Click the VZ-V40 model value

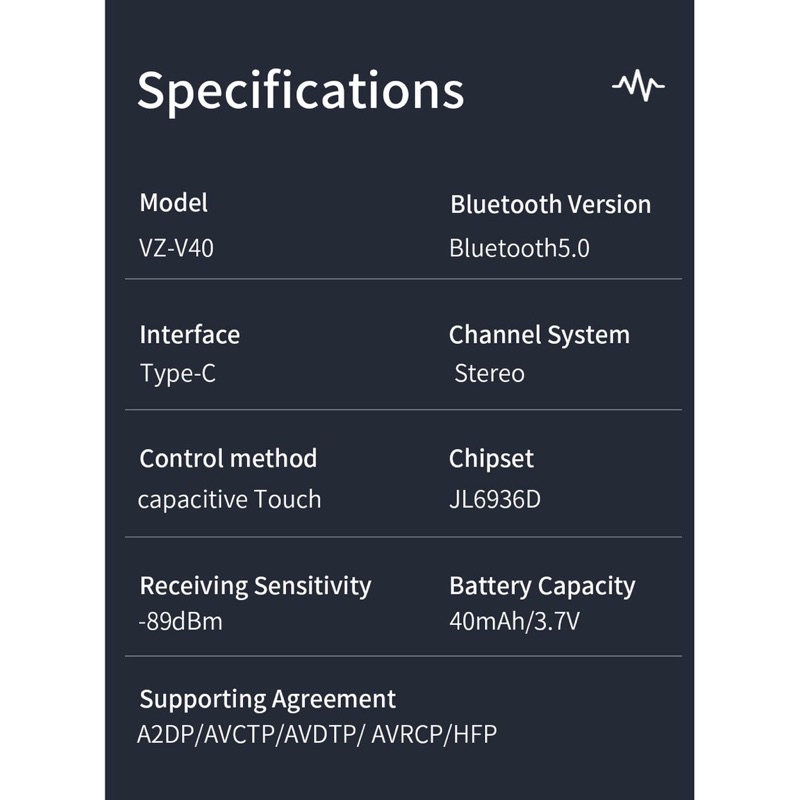(177, 248)
